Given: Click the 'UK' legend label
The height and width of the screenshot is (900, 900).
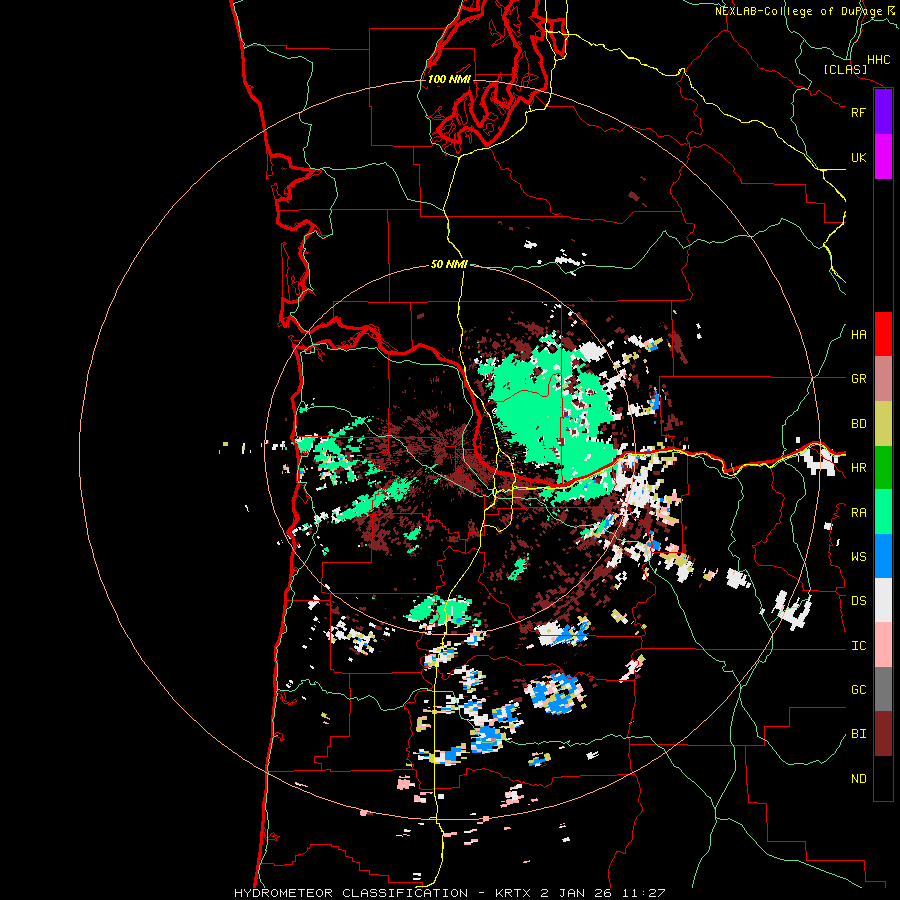Looking at the screenshot, I should click(x=858, y=157).
